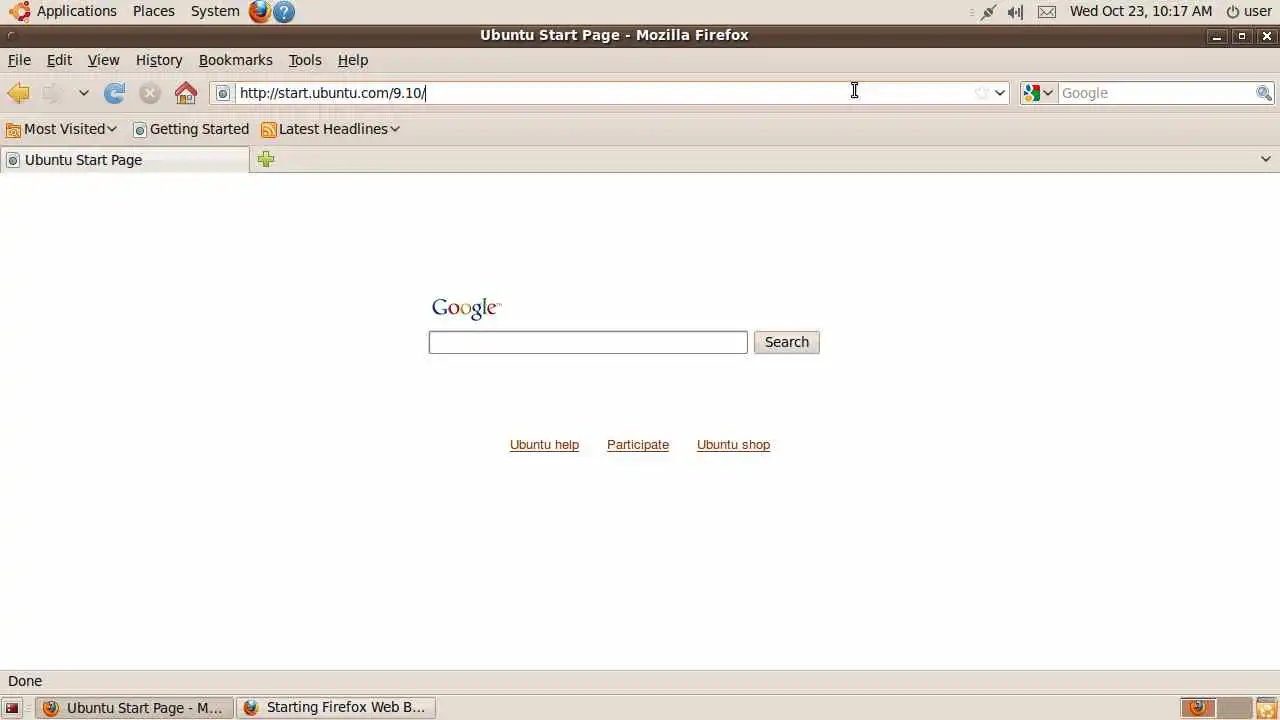Open the Places menu in top panel
This screenshot has height=720, width=1280.
[154, 11]
